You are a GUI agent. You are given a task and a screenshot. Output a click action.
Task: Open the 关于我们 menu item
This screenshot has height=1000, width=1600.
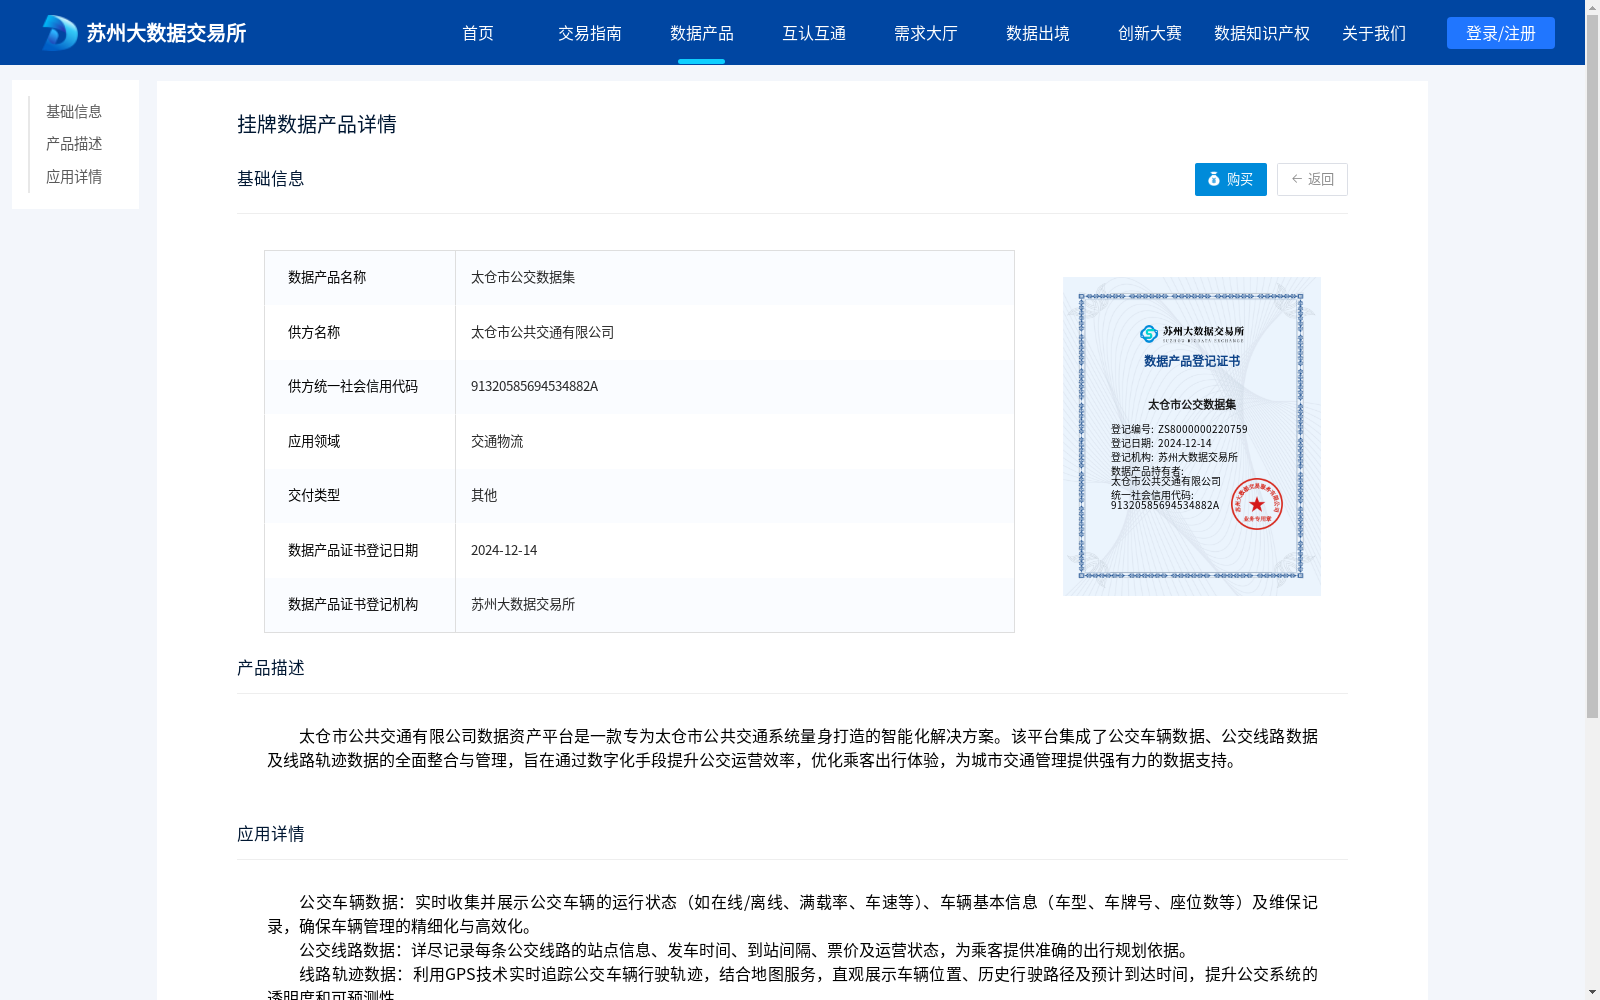[x=1374, y=33]
